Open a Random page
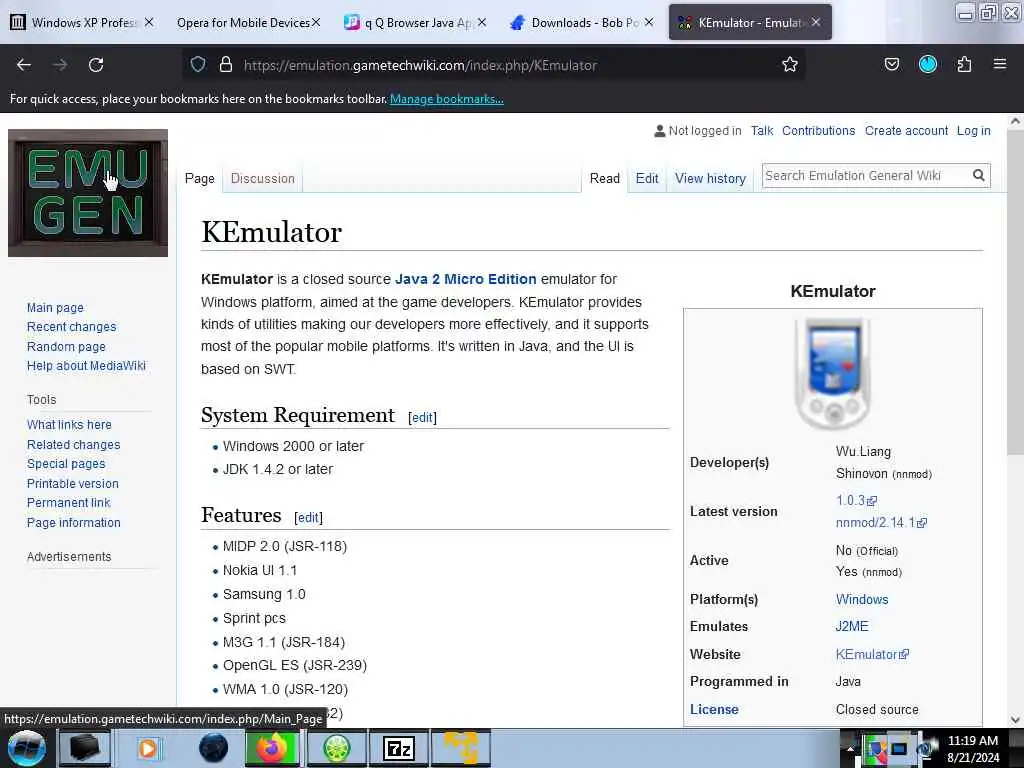The image size is (1024, 768). point(66,346)
